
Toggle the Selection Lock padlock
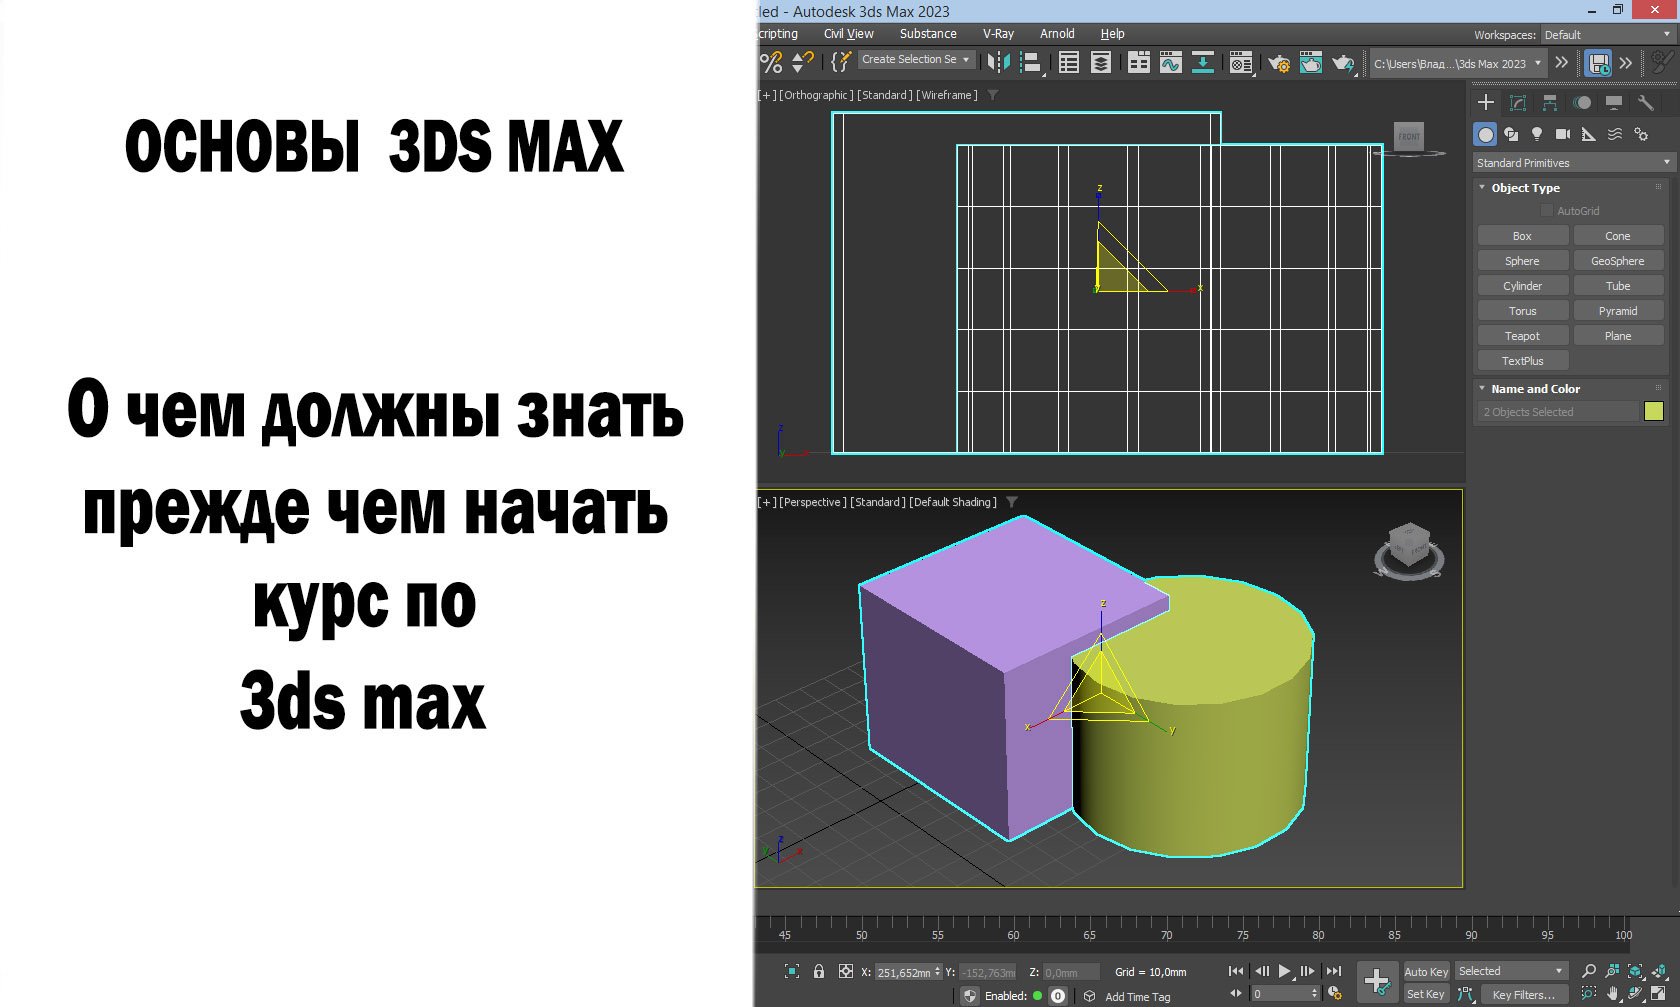[819, 971]
